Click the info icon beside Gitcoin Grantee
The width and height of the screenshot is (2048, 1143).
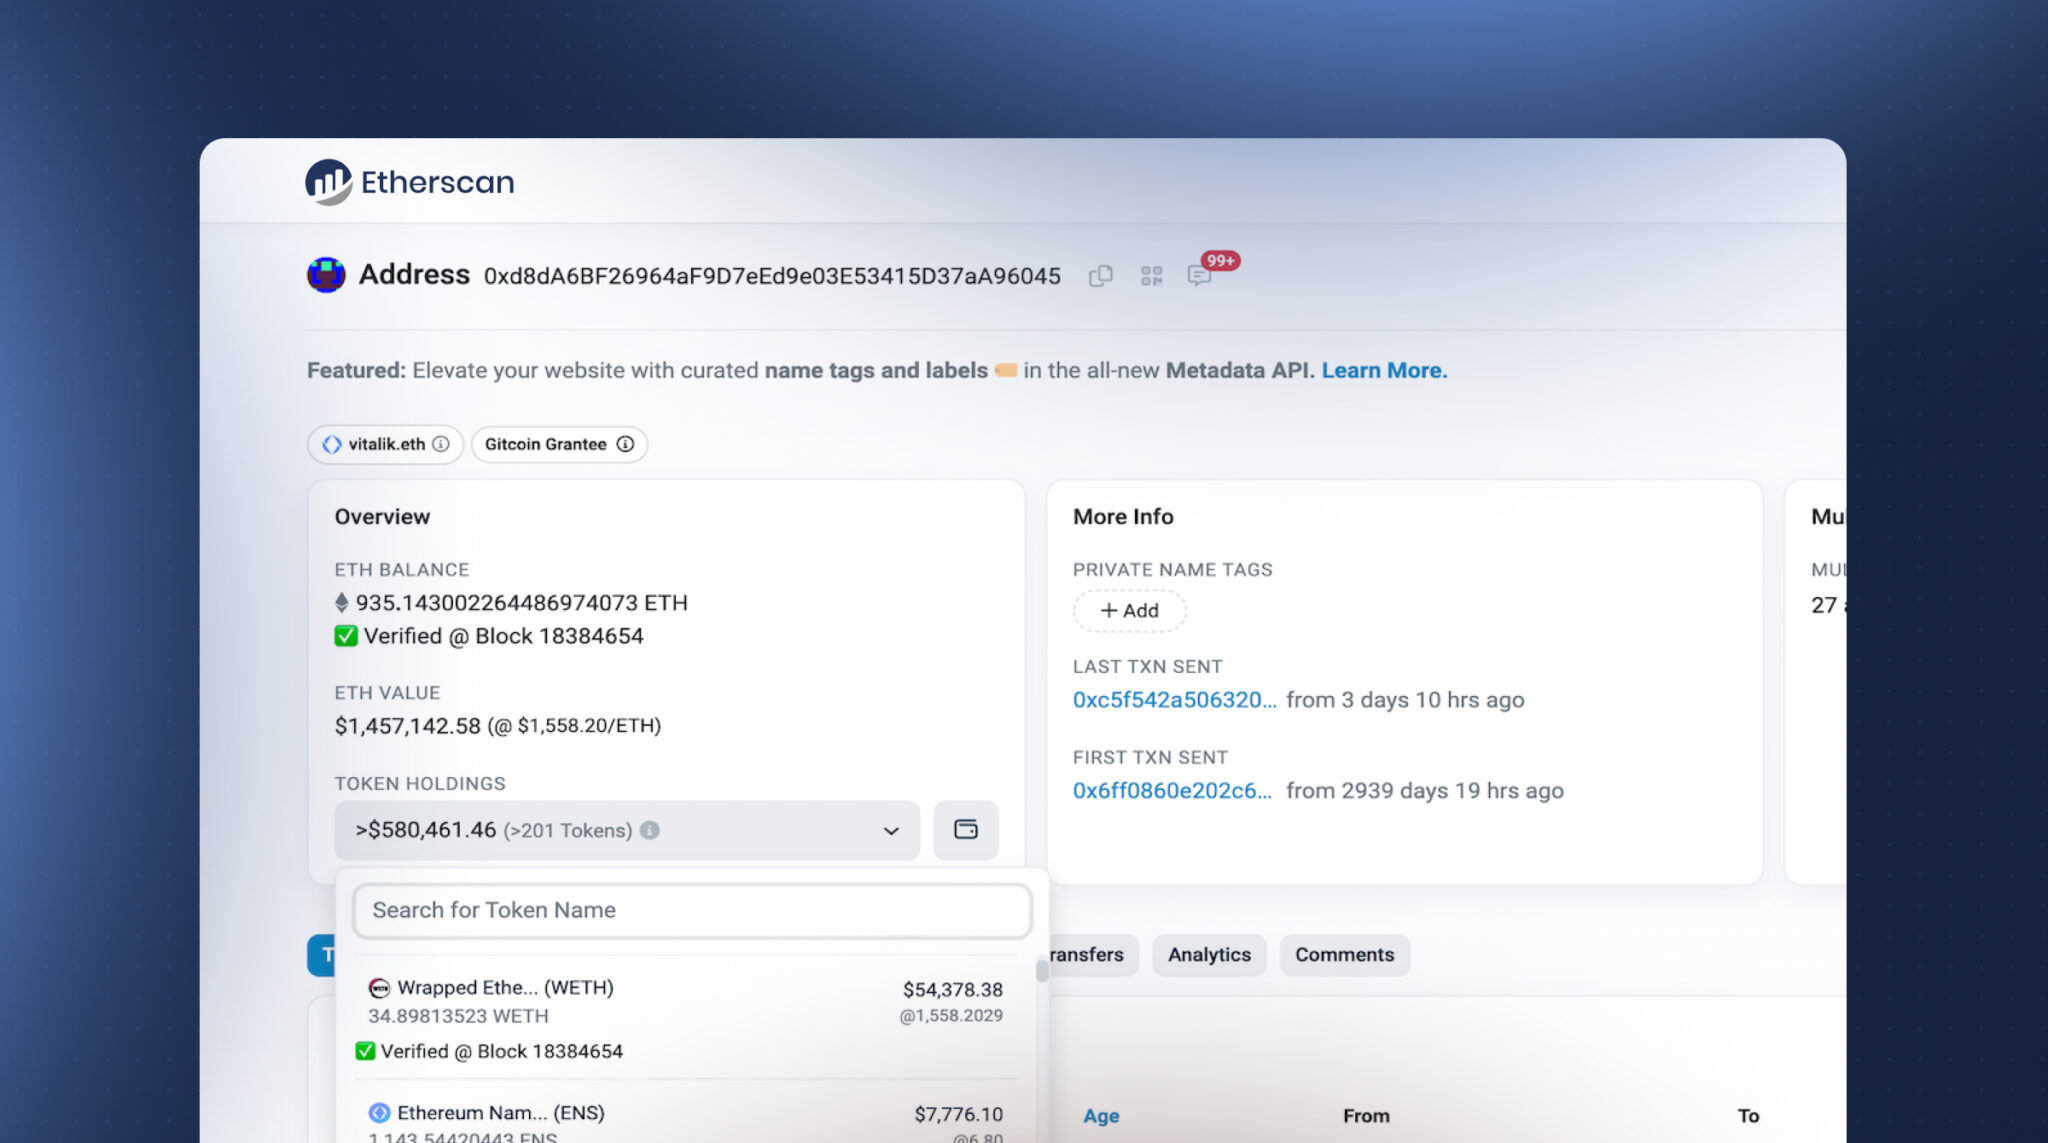click(625, 444)
